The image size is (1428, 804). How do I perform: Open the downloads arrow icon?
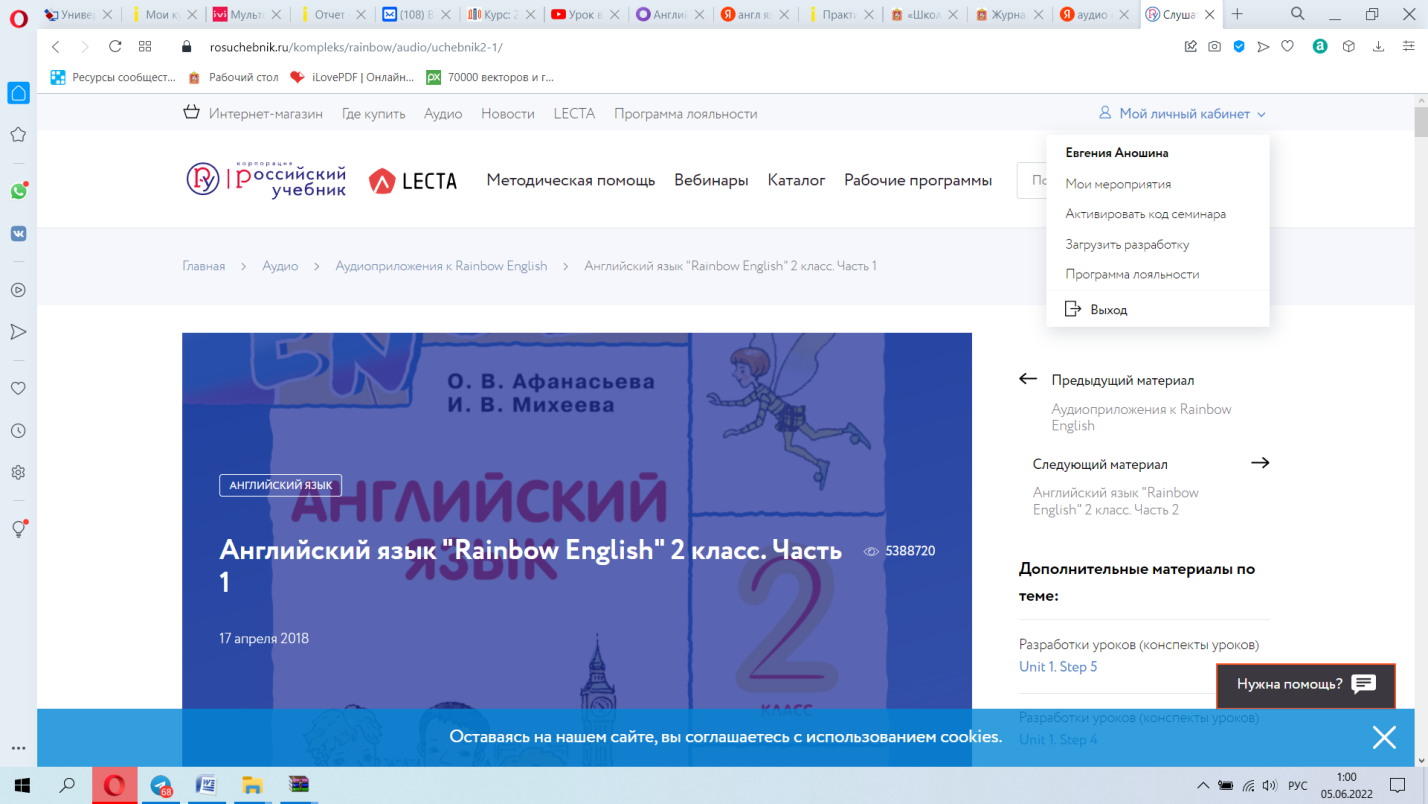point(1378,46)
